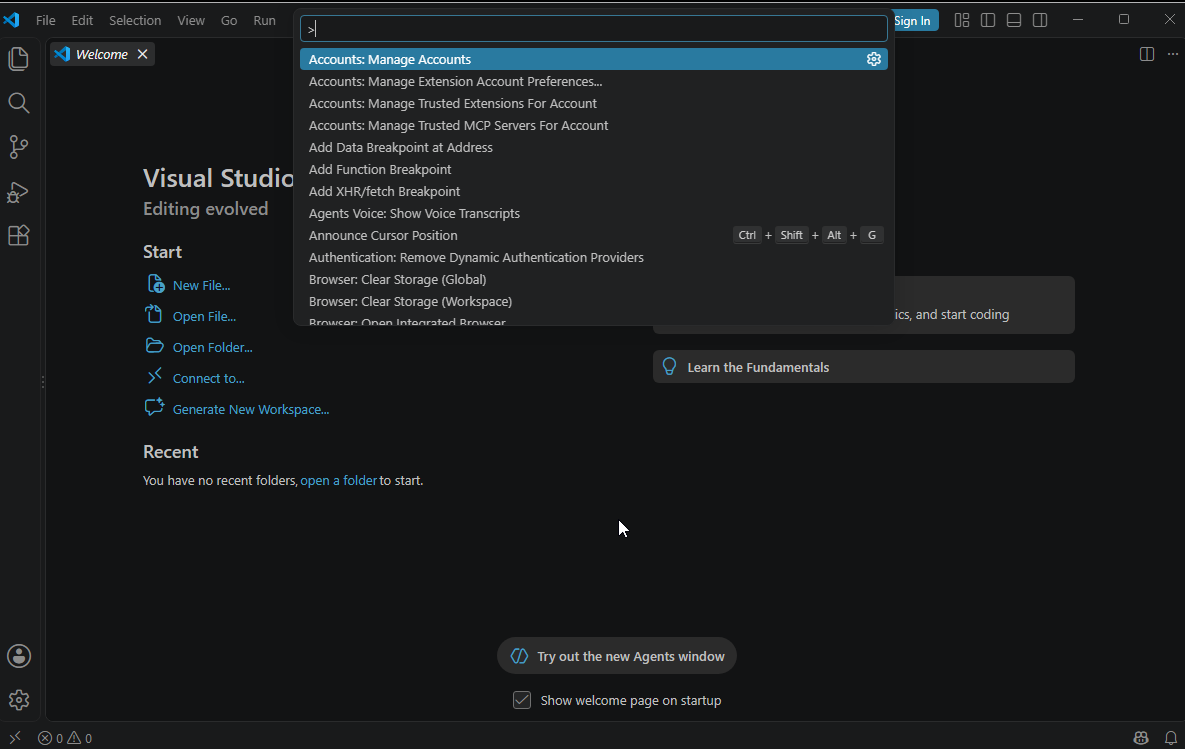Select Browser: Clear Storage (Global)
1185x749 pixels.
point(594,279)
